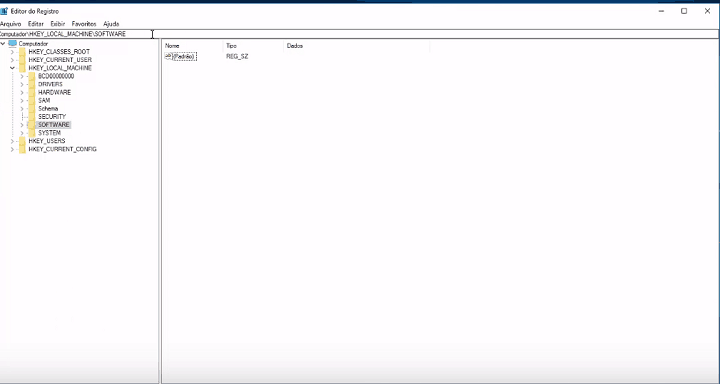Maximize the Editor do Registro window
Viewport: 720px width, 384px height.
(684, 11)
